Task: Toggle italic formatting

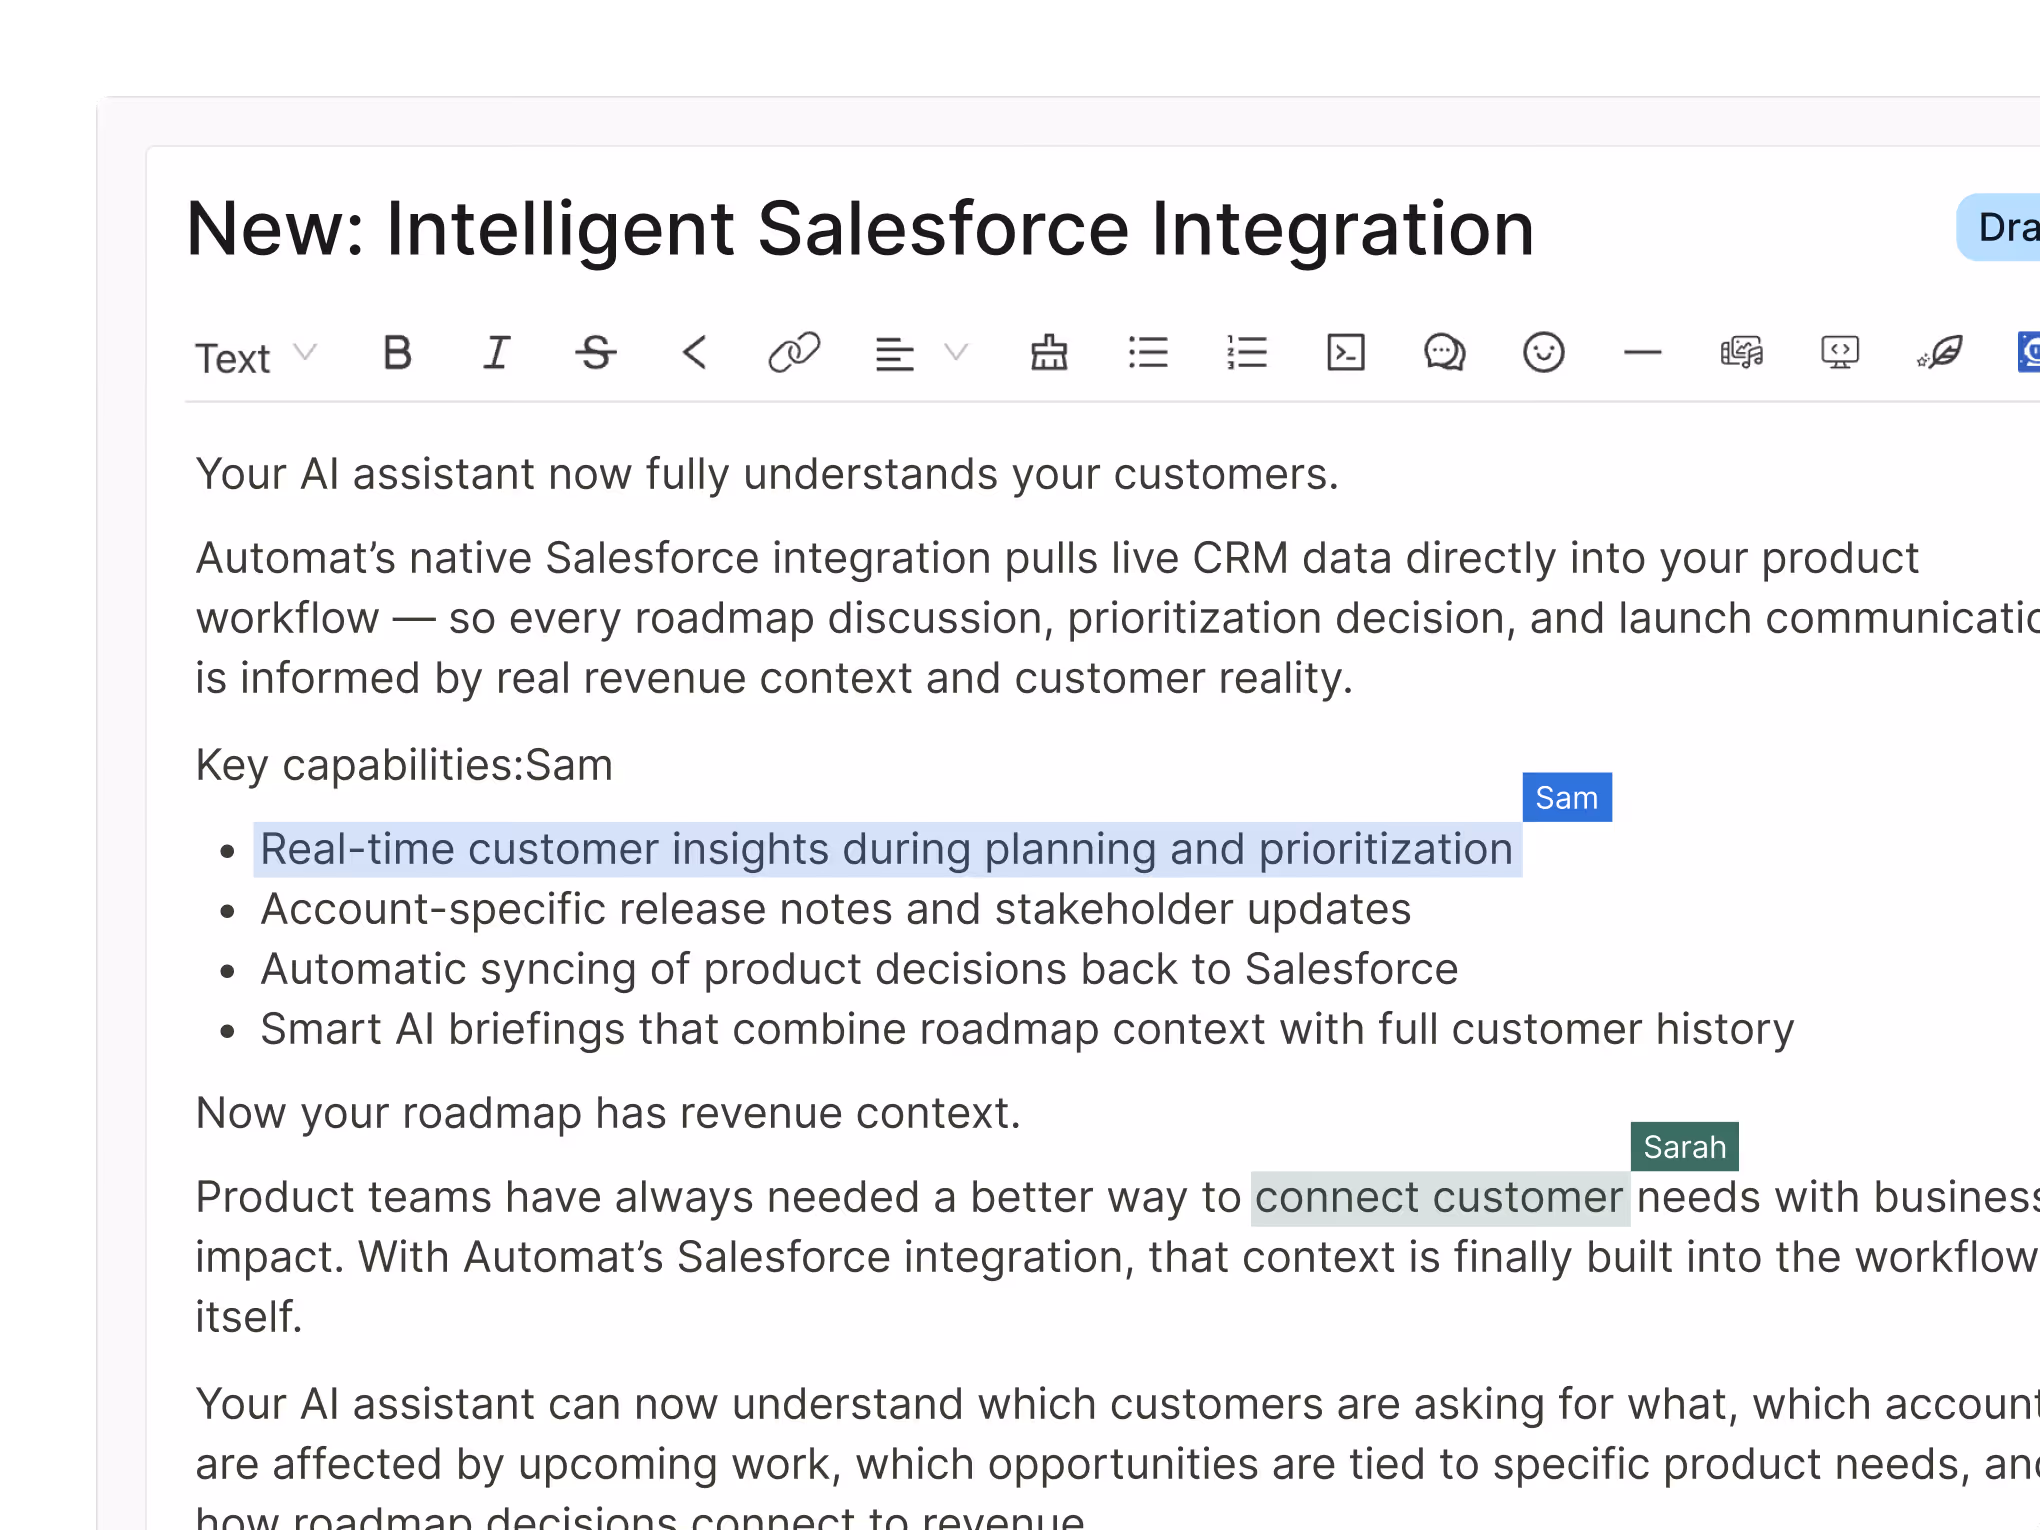Action: [x=497, y=353]
